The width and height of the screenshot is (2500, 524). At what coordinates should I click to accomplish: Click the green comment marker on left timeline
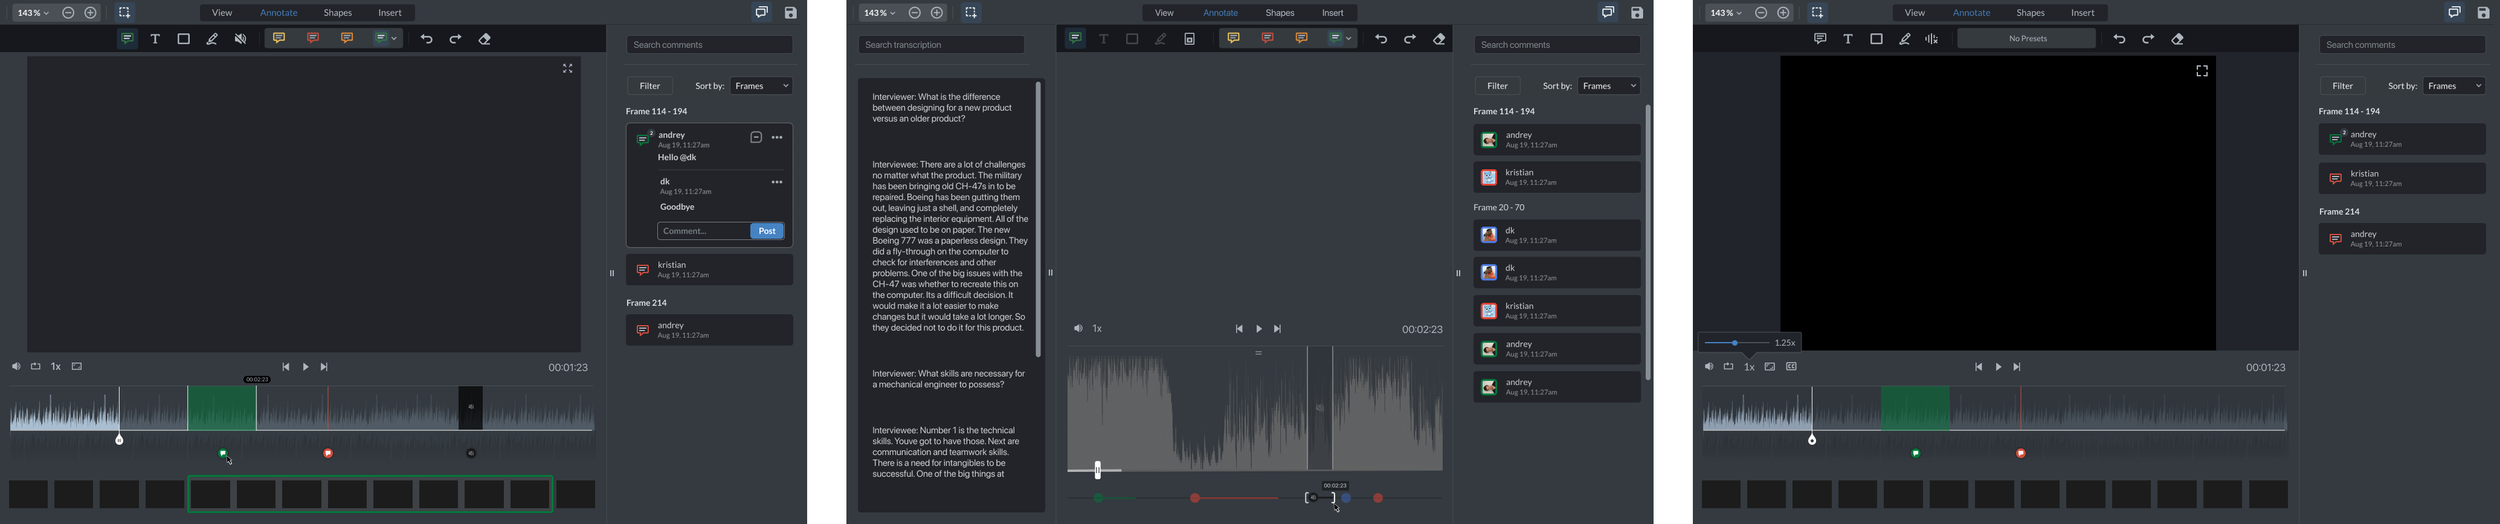point(223,454)
